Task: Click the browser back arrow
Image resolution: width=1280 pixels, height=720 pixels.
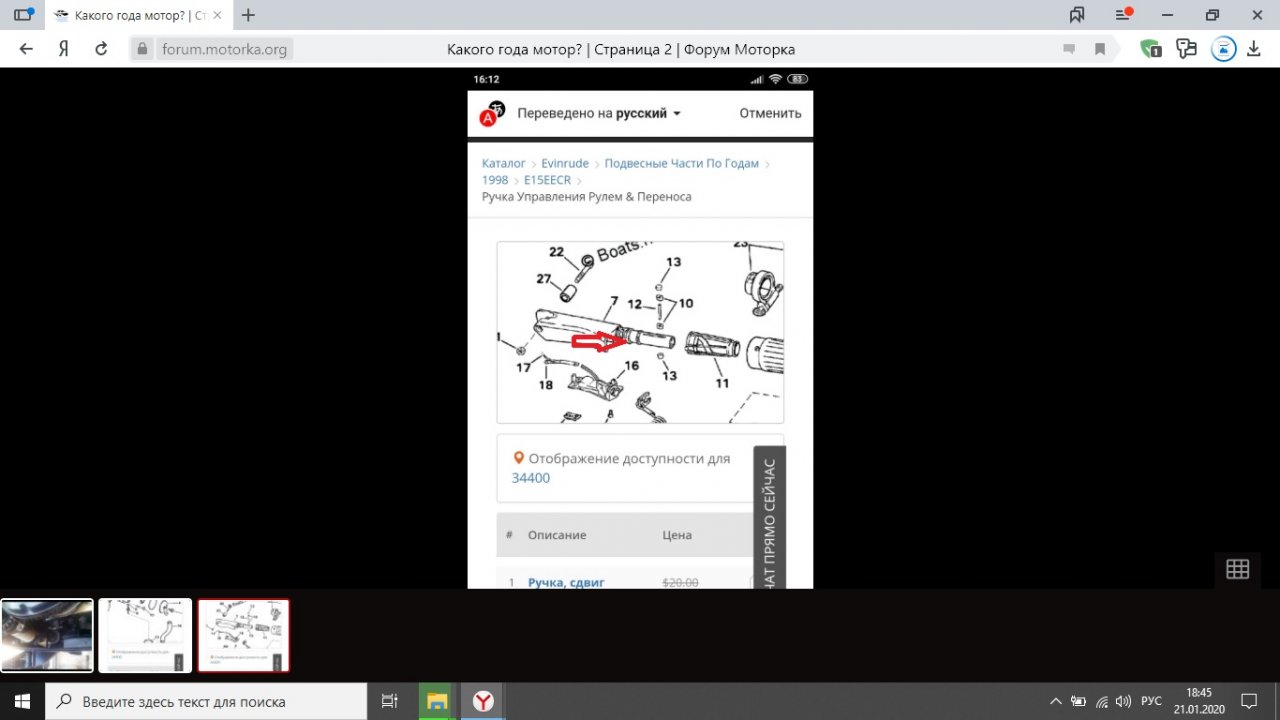Action: click(26, 49)
